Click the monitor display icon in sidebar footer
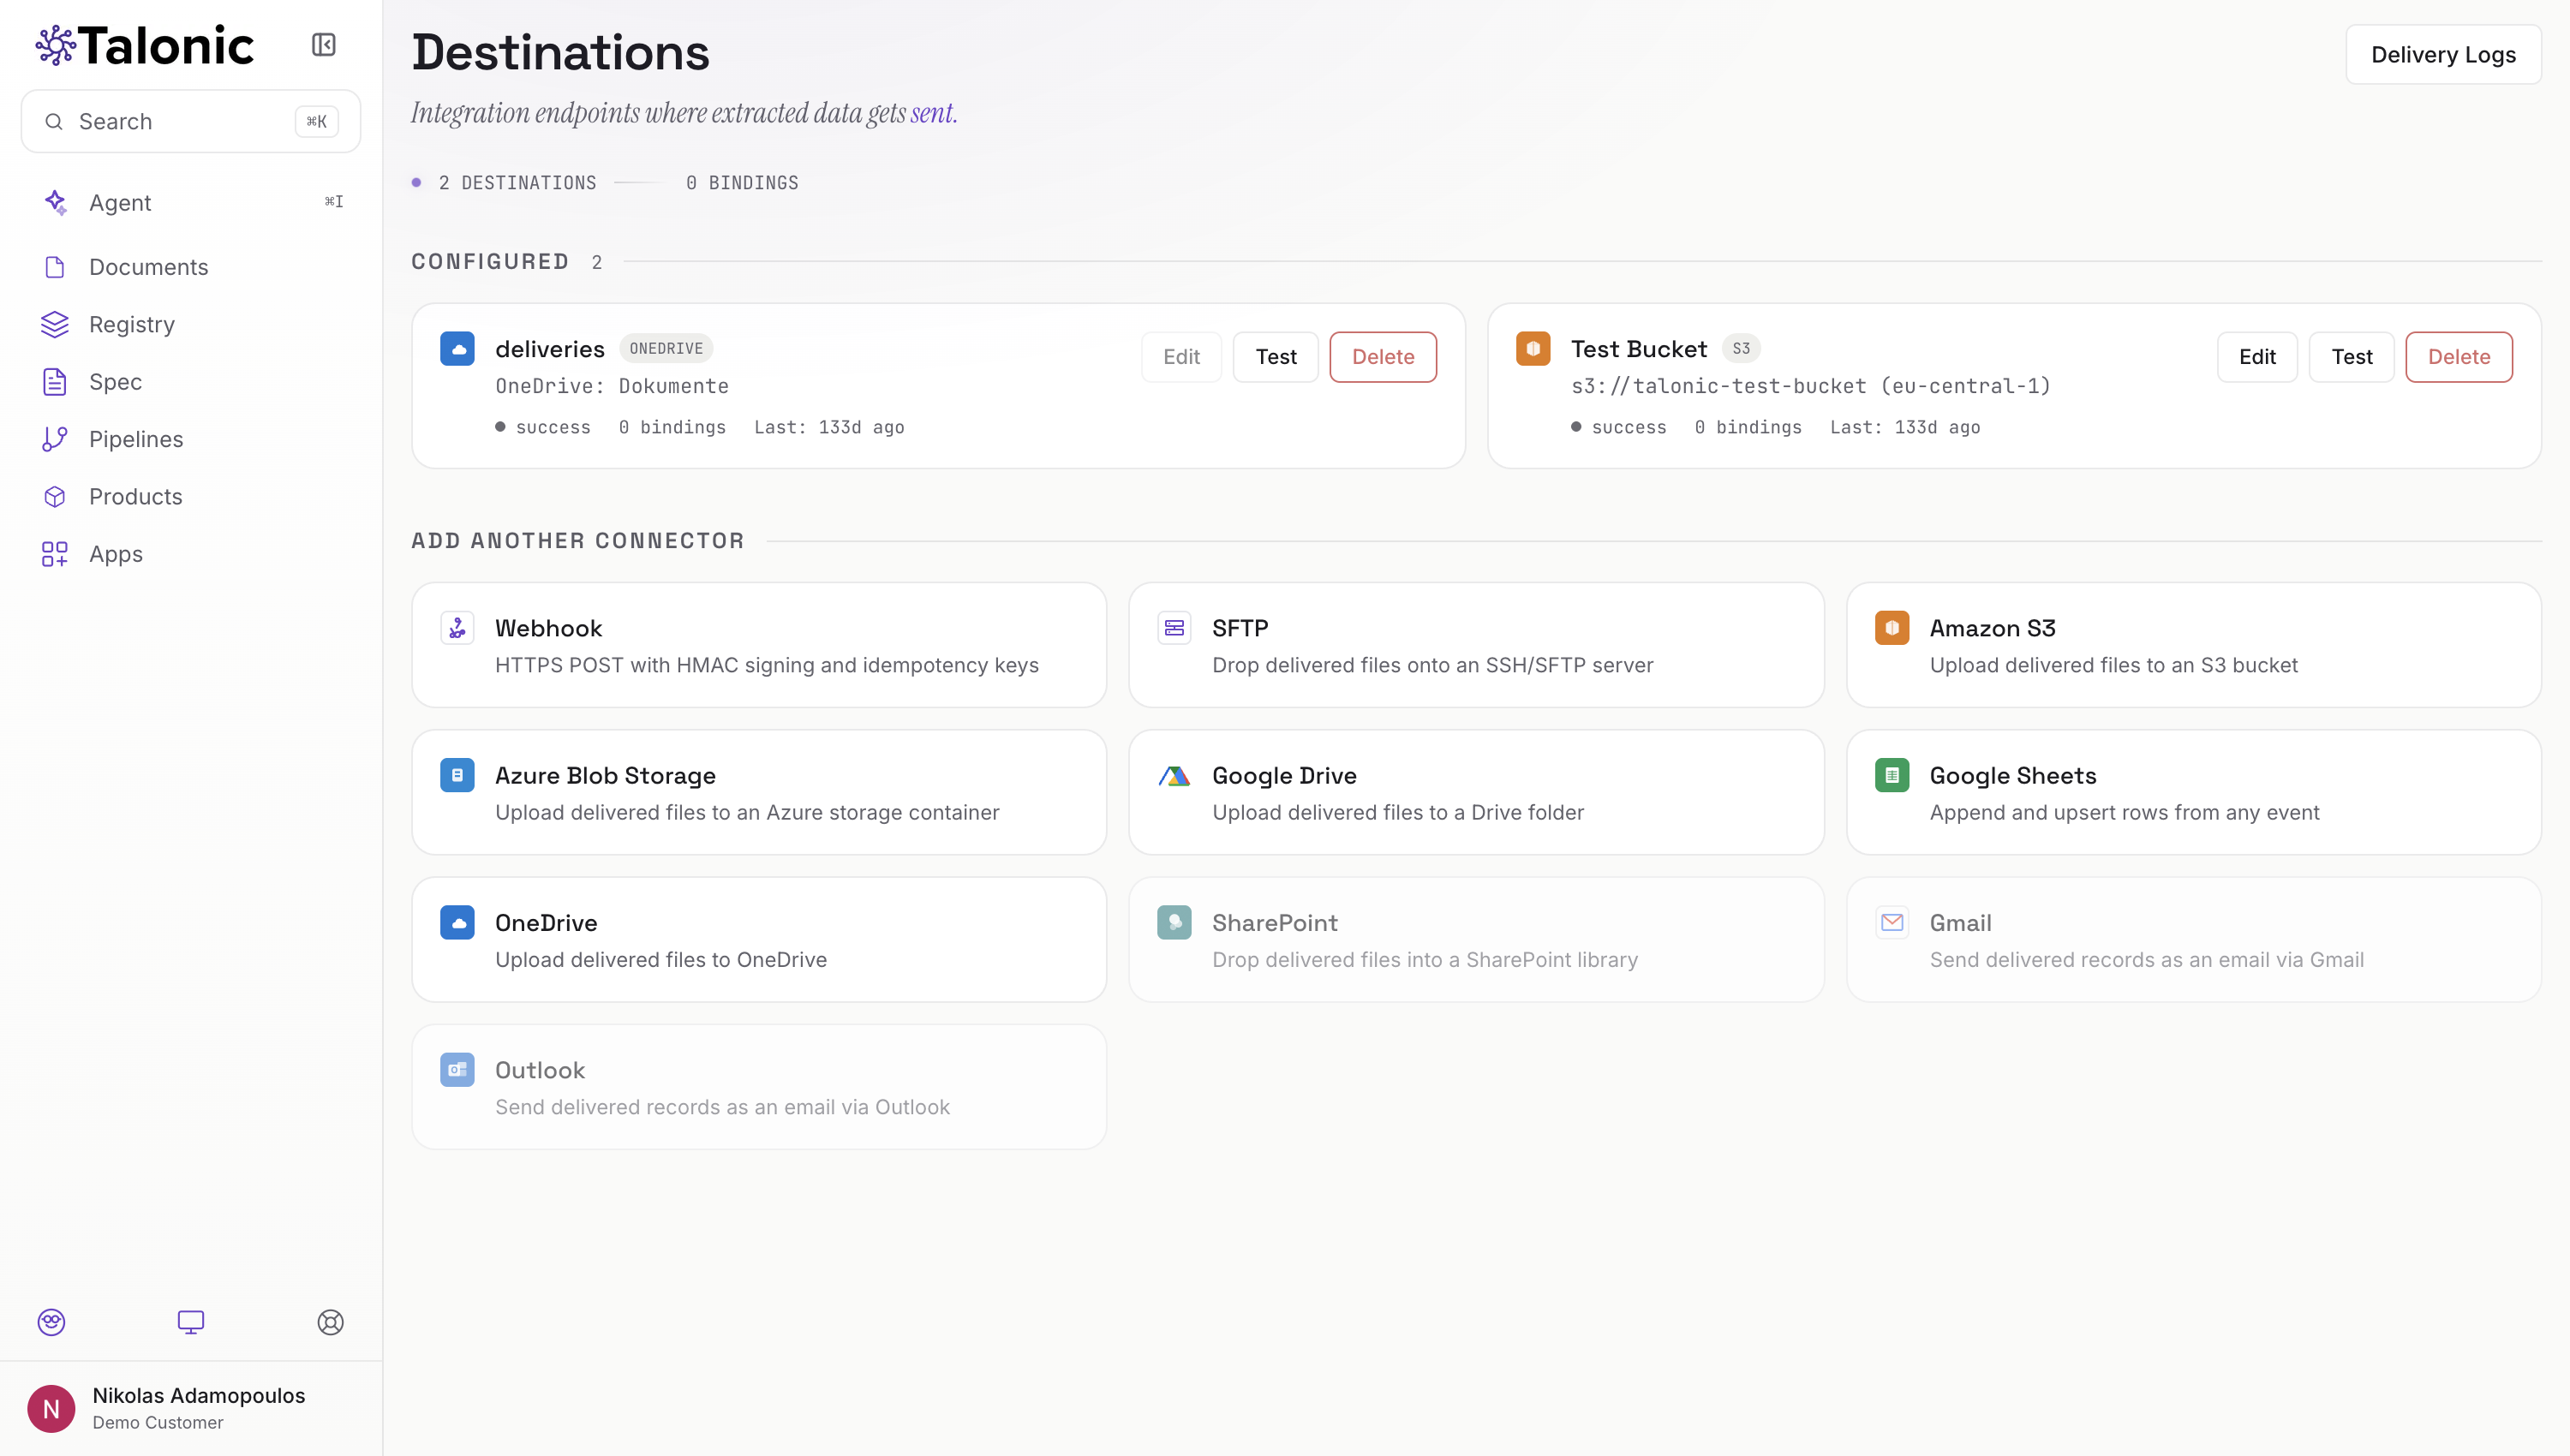2570x1456 pixels. coord(190,1322)
